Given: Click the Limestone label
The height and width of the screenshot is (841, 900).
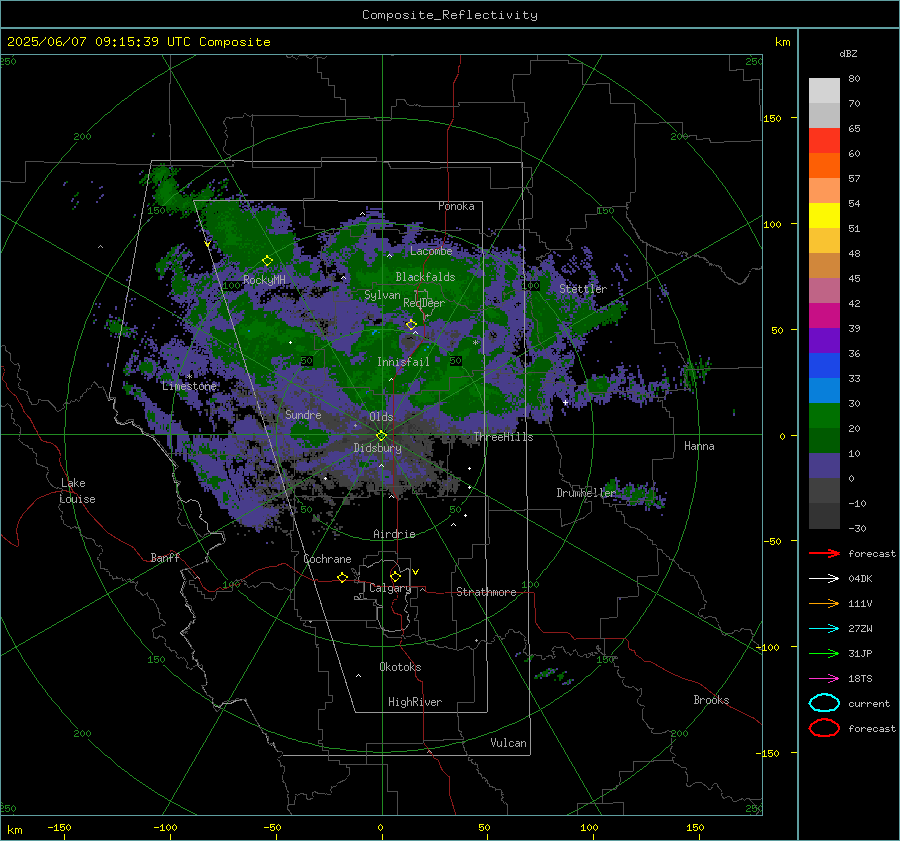Looking at the screenshot, I should [x=189, y=386].
